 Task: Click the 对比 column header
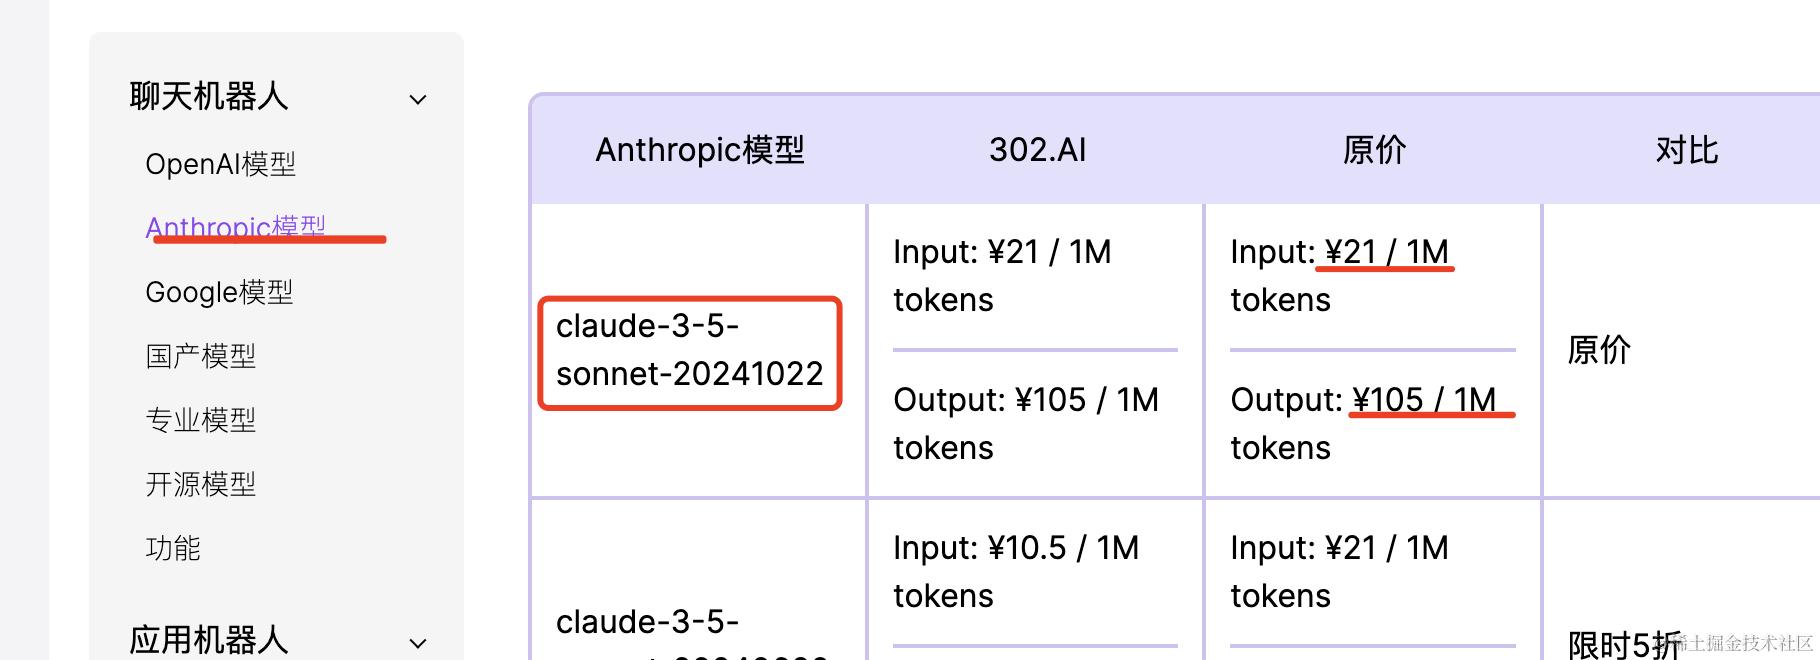coord(1687,150)
